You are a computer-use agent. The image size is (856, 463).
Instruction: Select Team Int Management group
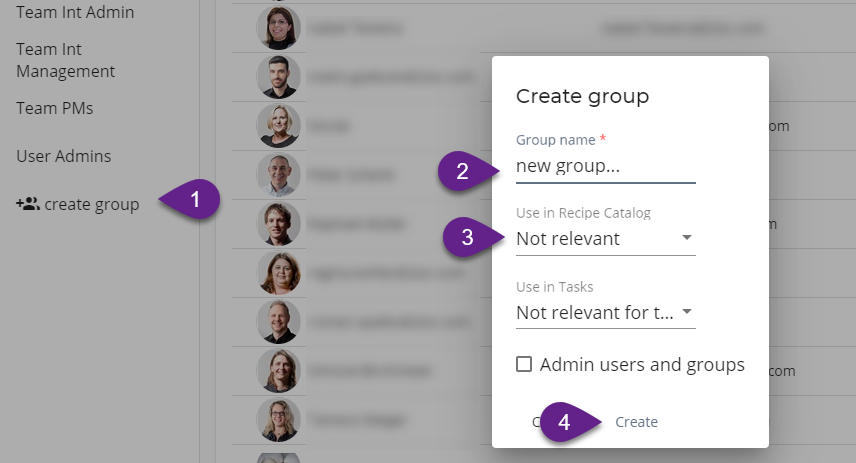66,60
